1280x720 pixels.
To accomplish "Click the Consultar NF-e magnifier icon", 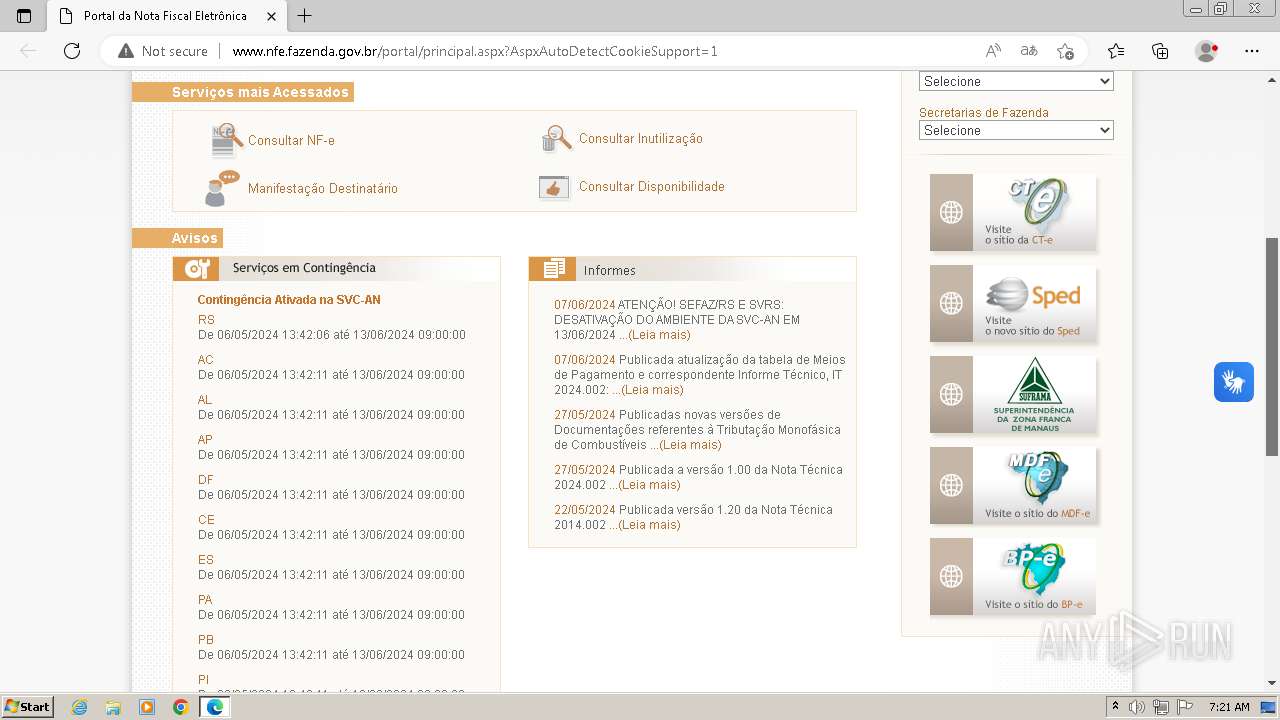I will (227, 140).
